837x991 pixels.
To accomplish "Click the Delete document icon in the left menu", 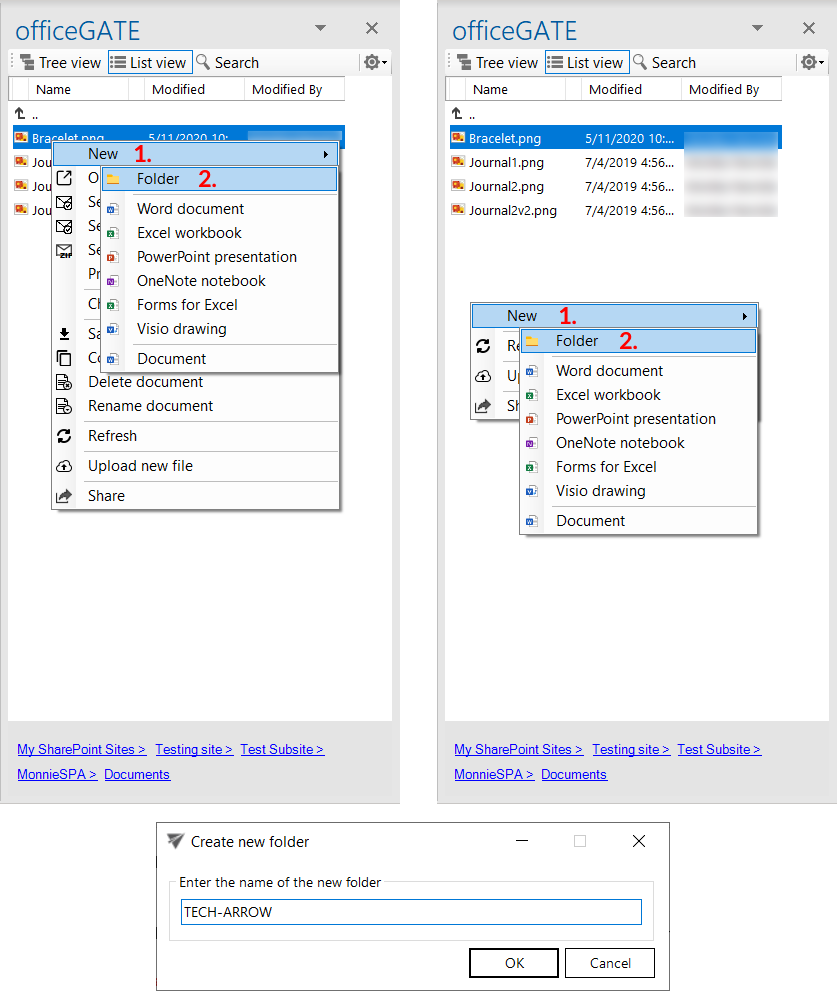I will click(x=64, y=382).
